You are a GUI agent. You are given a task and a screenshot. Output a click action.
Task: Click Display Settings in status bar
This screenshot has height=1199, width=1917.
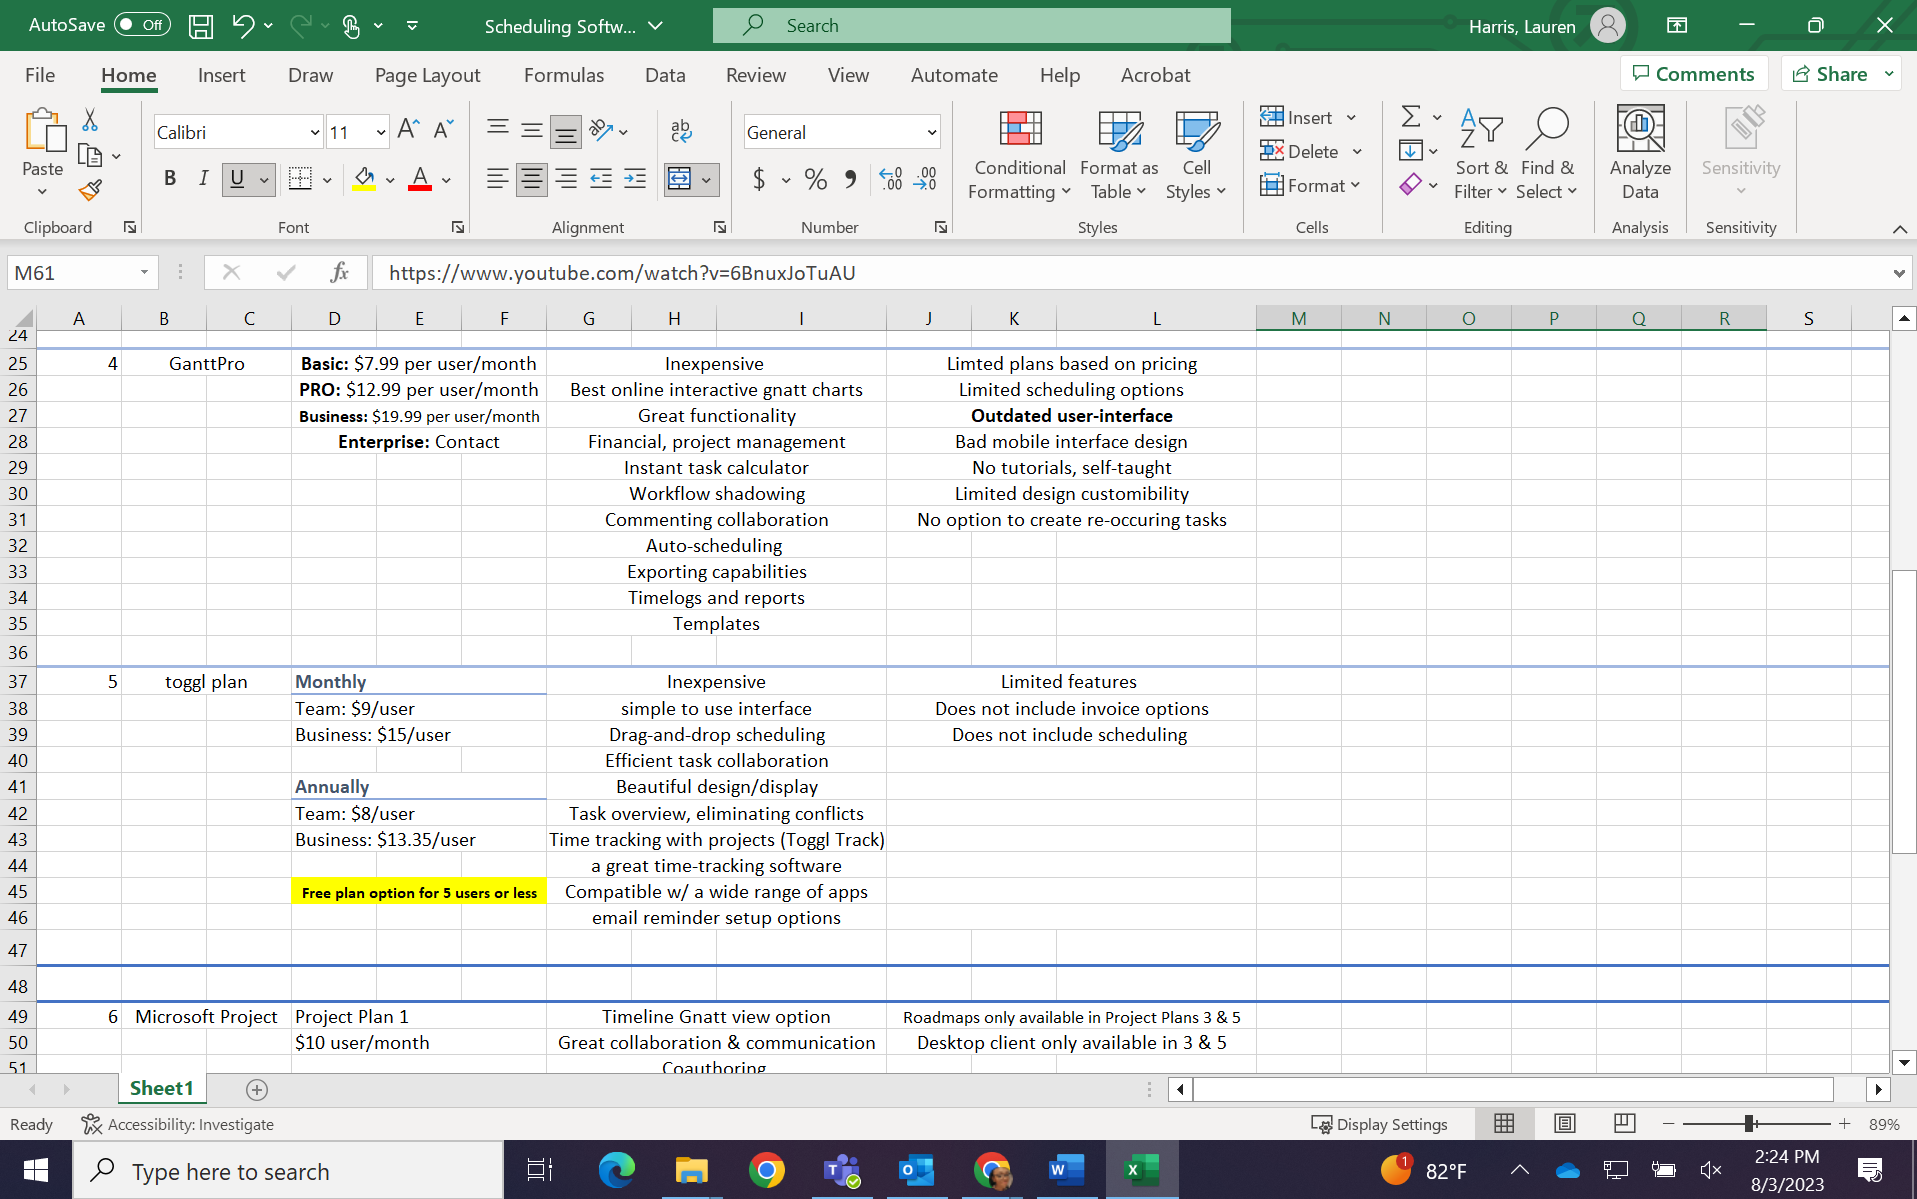tap(1380, 1124)
